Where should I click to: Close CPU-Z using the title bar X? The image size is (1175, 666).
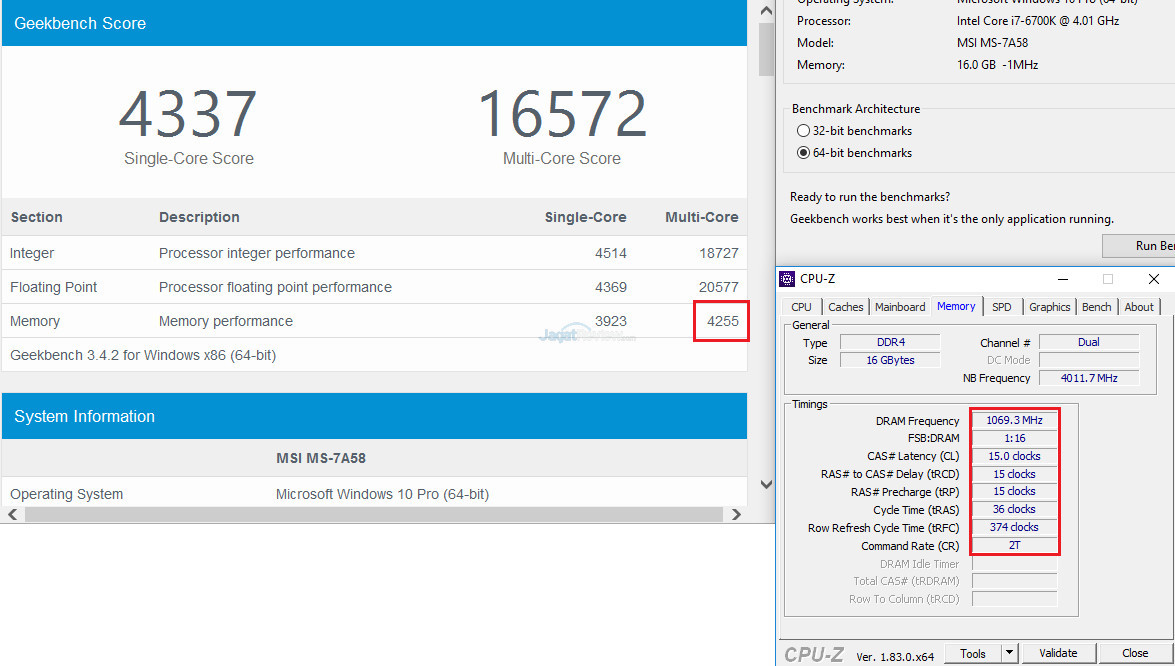coord(1153,279)
